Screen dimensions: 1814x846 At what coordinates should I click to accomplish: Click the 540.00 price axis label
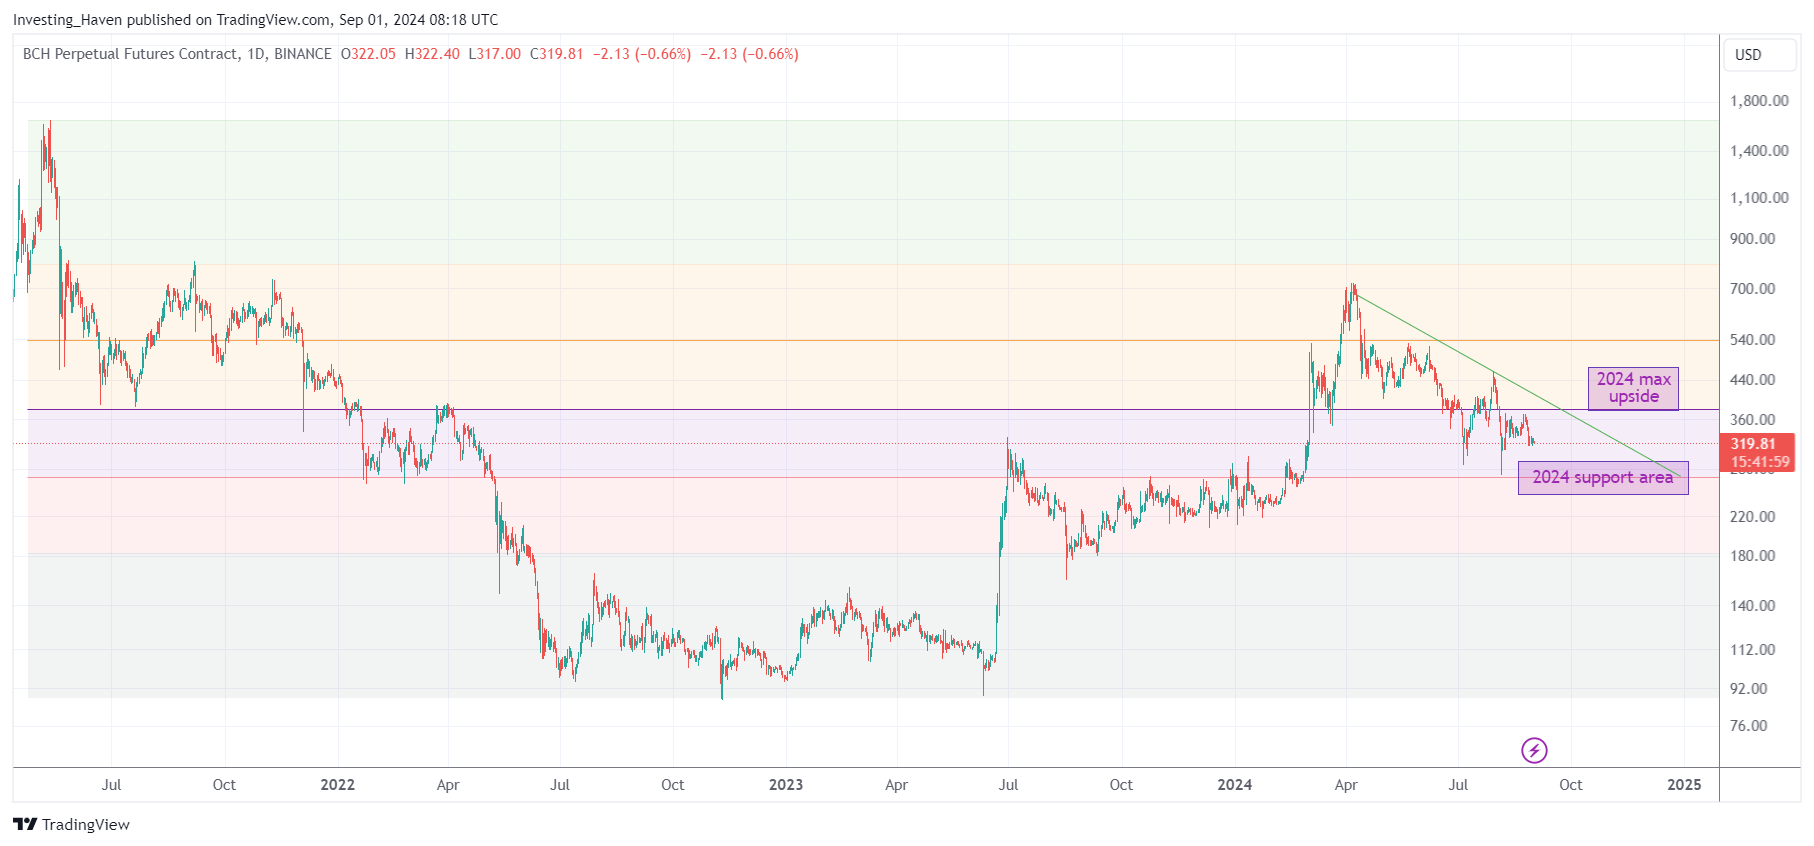(1753, 340)
